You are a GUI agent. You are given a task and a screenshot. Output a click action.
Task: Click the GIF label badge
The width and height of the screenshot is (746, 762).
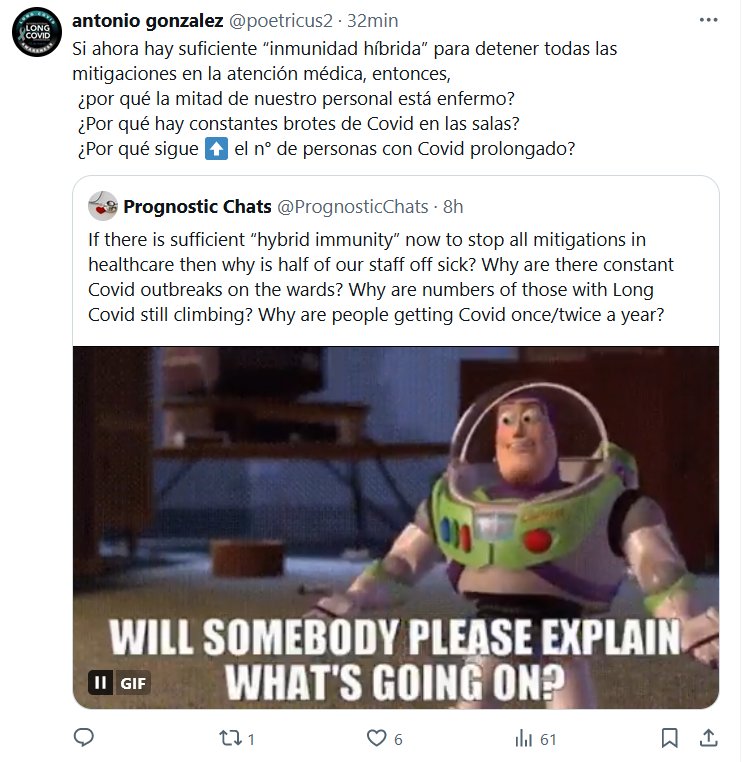pos(133,683)
